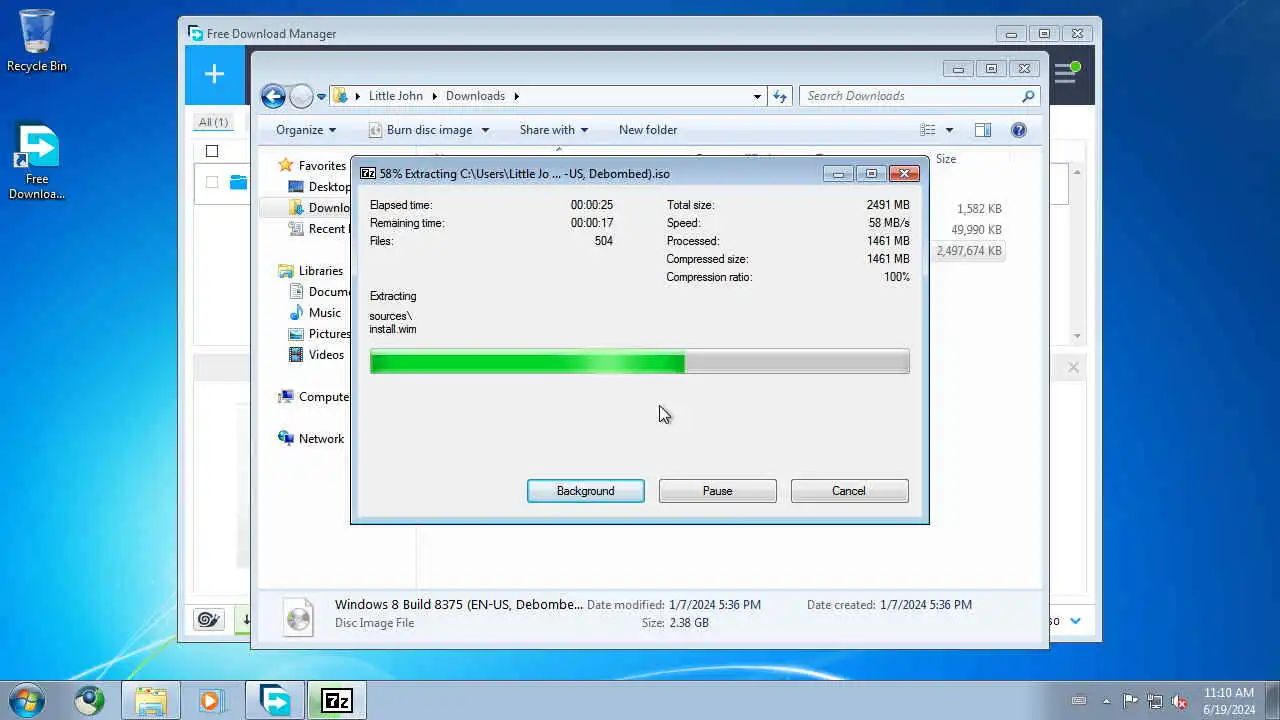Click the 7z icon in extraction dialog title

[368, 173]
